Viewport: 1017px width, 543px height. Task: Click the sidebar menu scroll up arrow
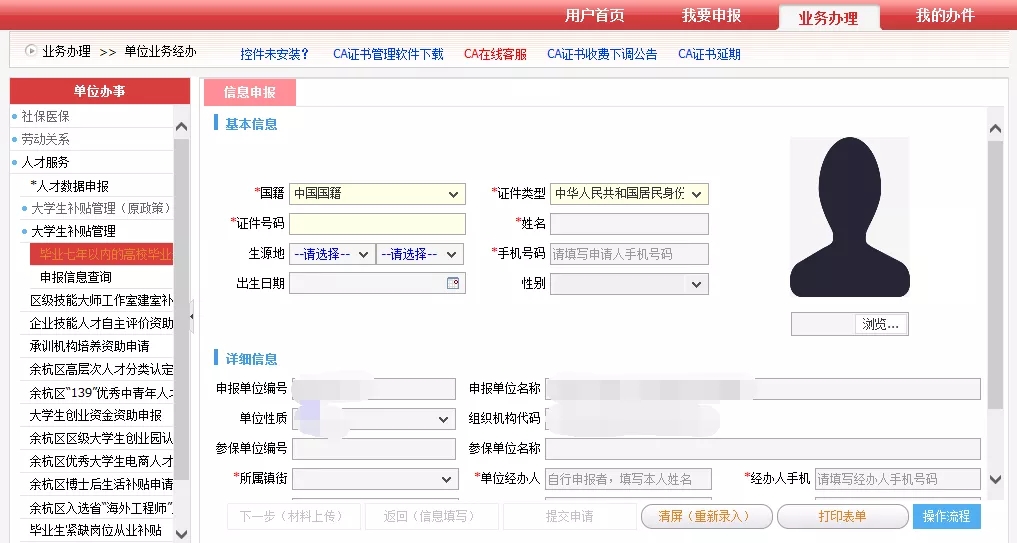(x=182, y=127)
